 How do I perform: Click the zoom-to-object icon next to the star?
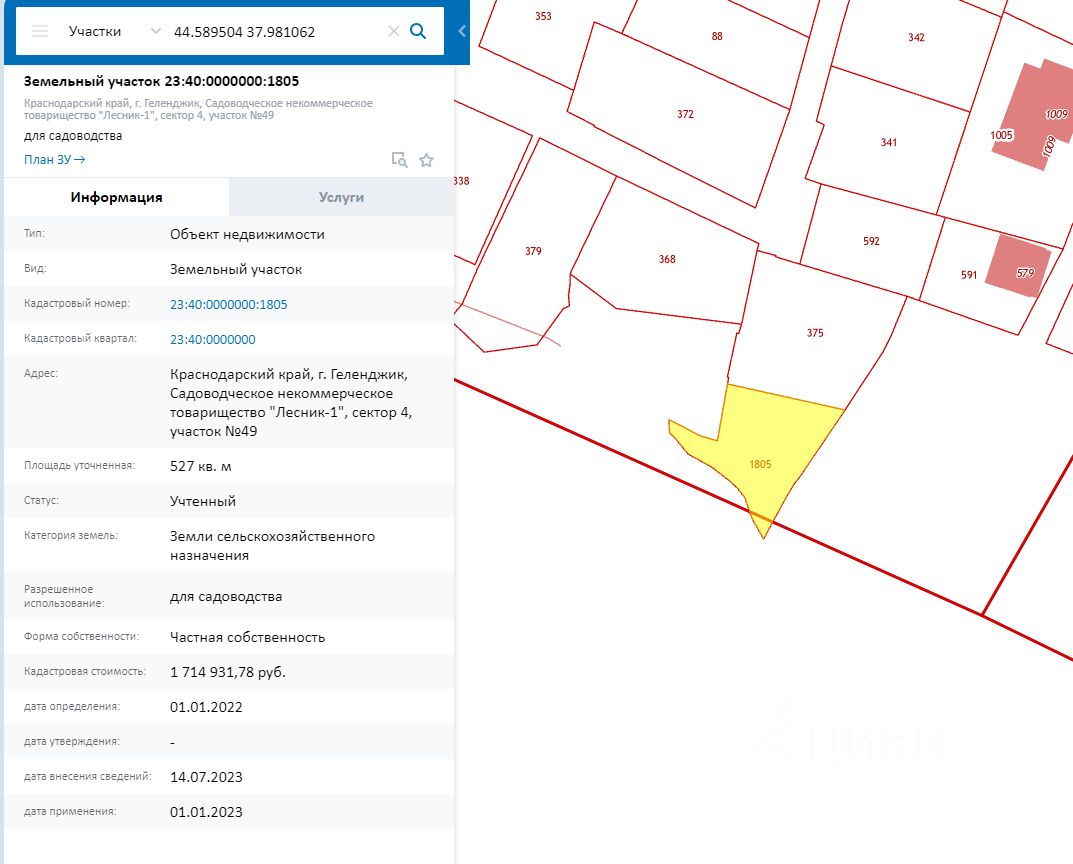(400, 160)
